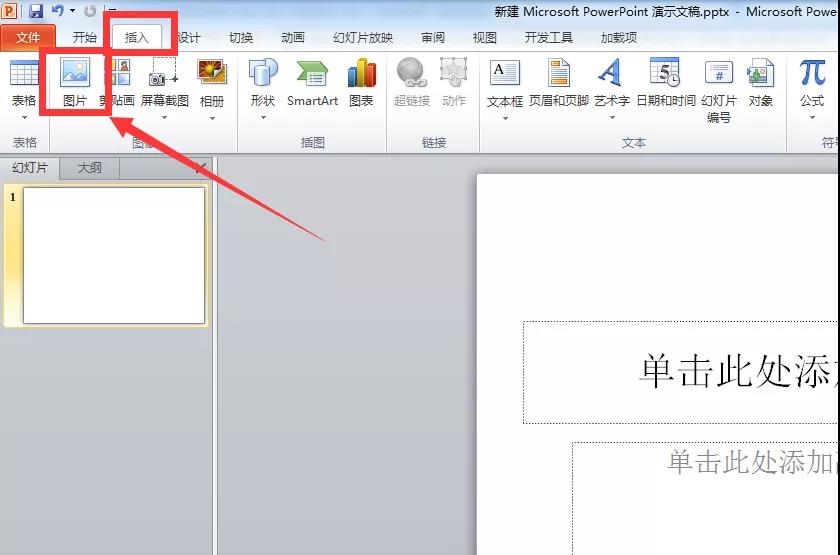Switch to the 加载项 ribbon tab

click(619, 38)
